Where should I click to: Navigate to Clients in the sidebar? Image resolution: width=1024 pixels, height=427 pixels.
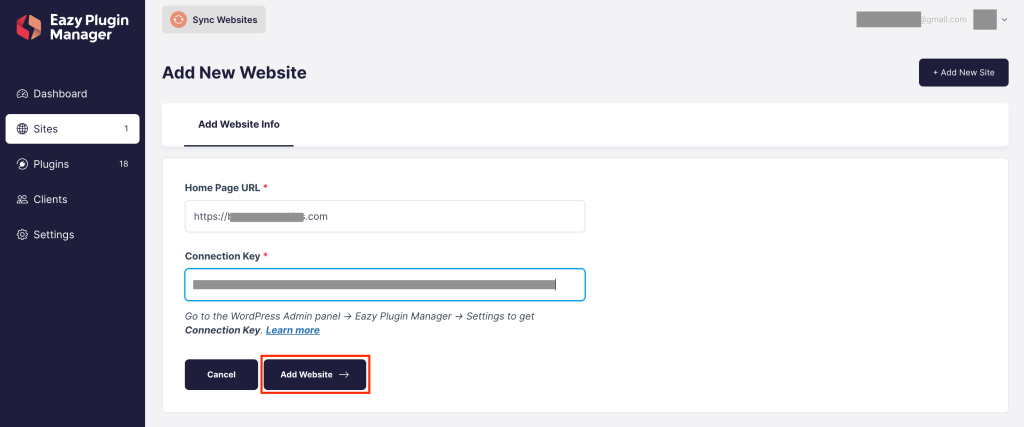click(72, 199)
